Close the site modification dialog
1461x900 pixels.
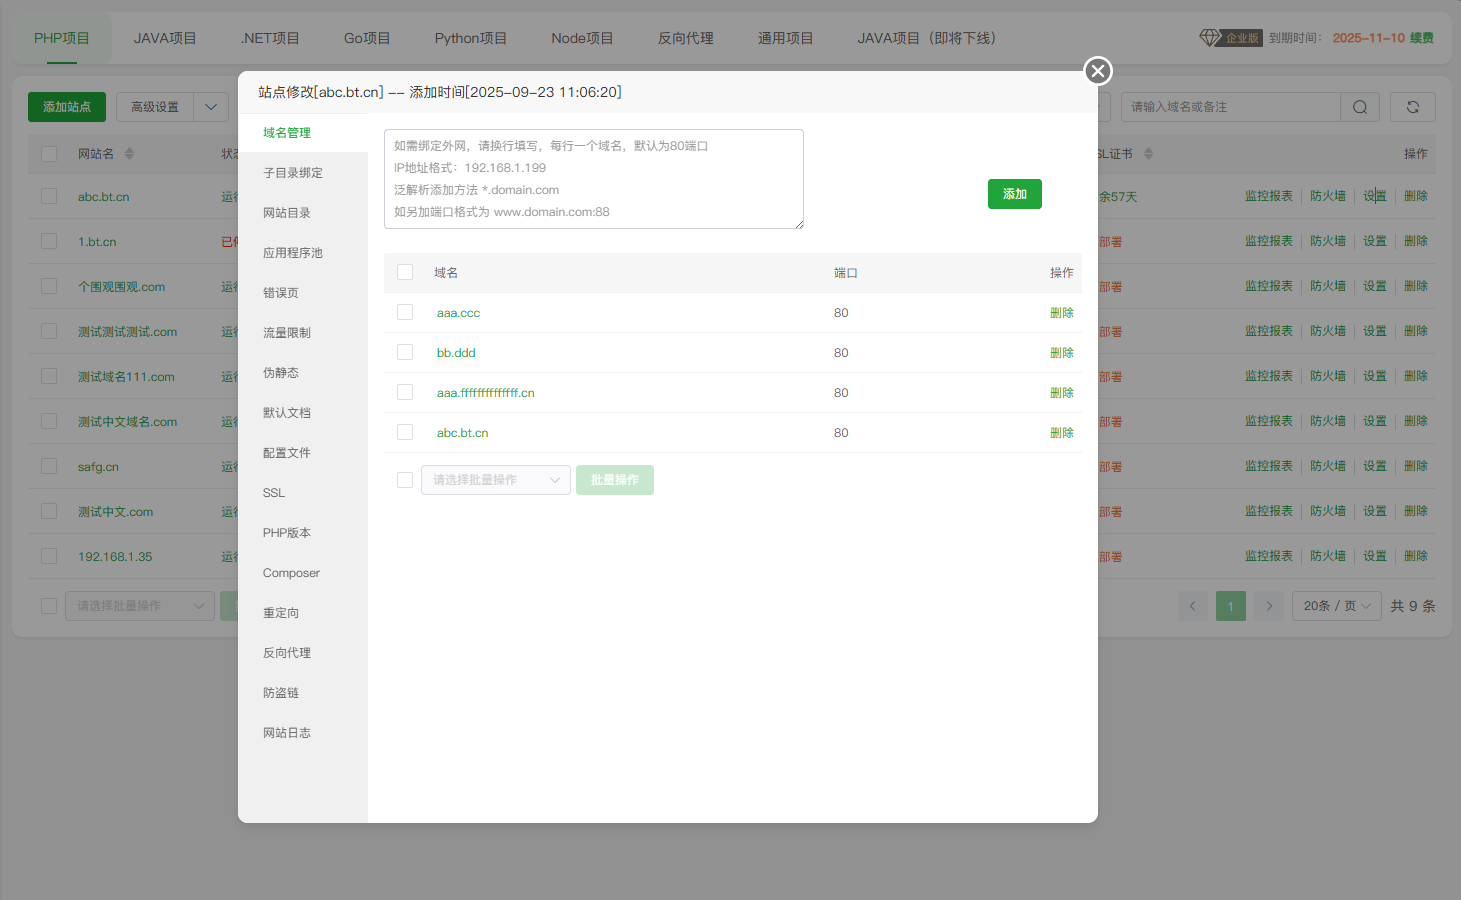click(x=1098, y=71)
